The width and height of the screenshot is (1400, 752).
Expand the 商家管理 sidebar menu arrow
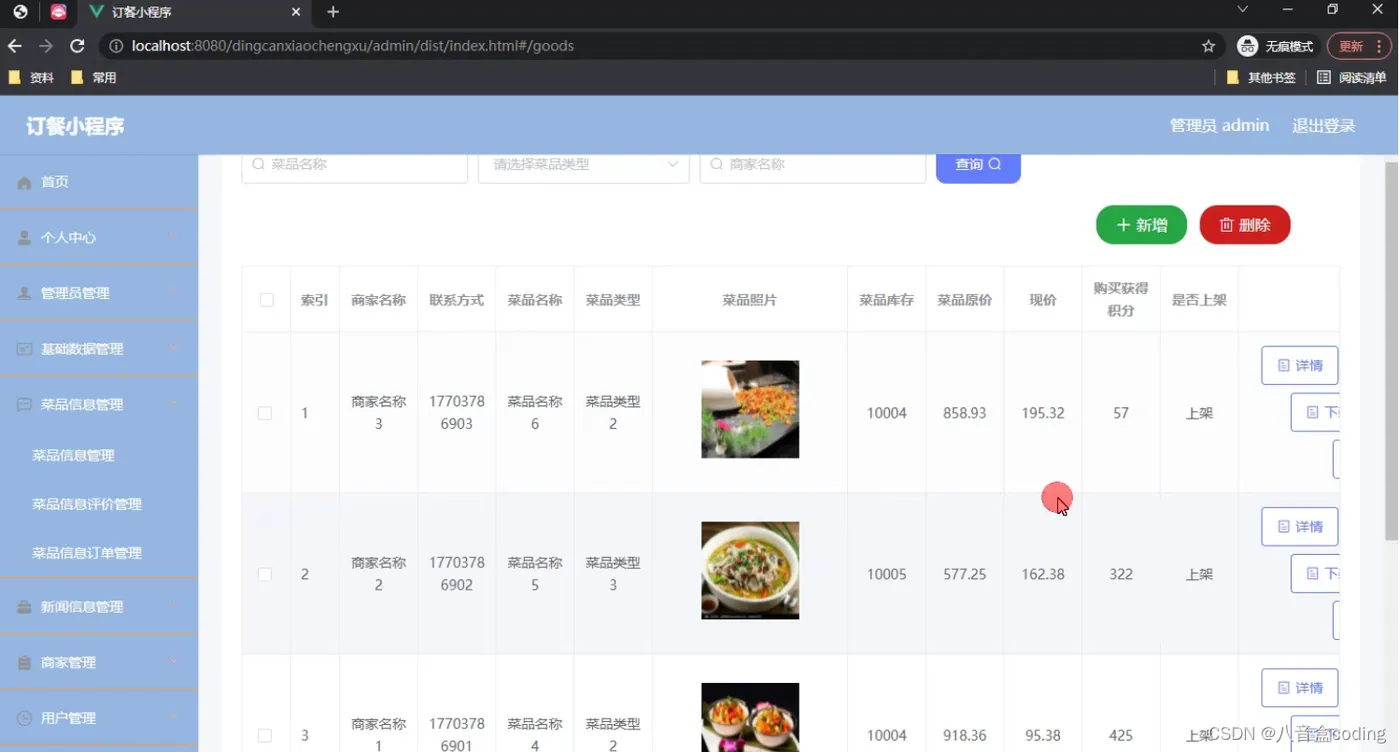pyautogui.click(x=173, y=662)
